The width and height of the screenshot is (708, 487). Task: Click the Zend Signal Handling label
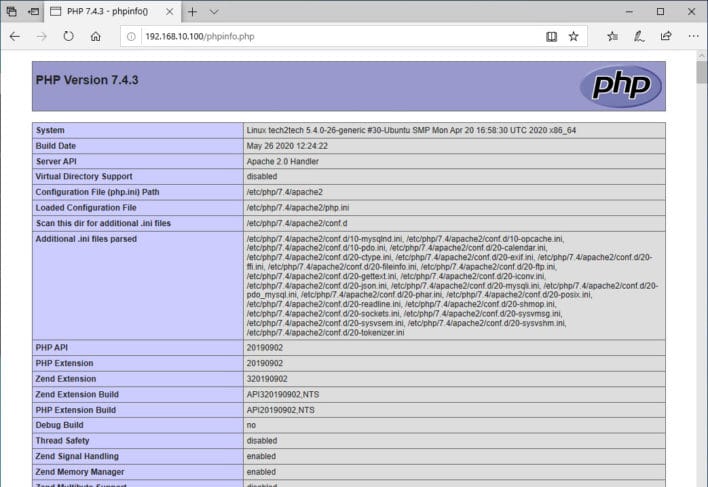(77, 456)
